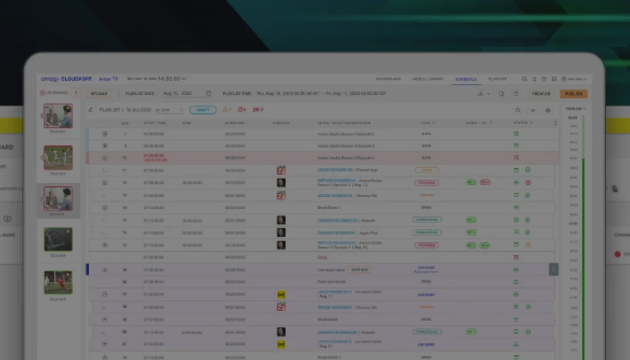Select the first channel thumbnail in sidebar
The width and height of the screenshot is (630, 360).
(x=58, y=116)
